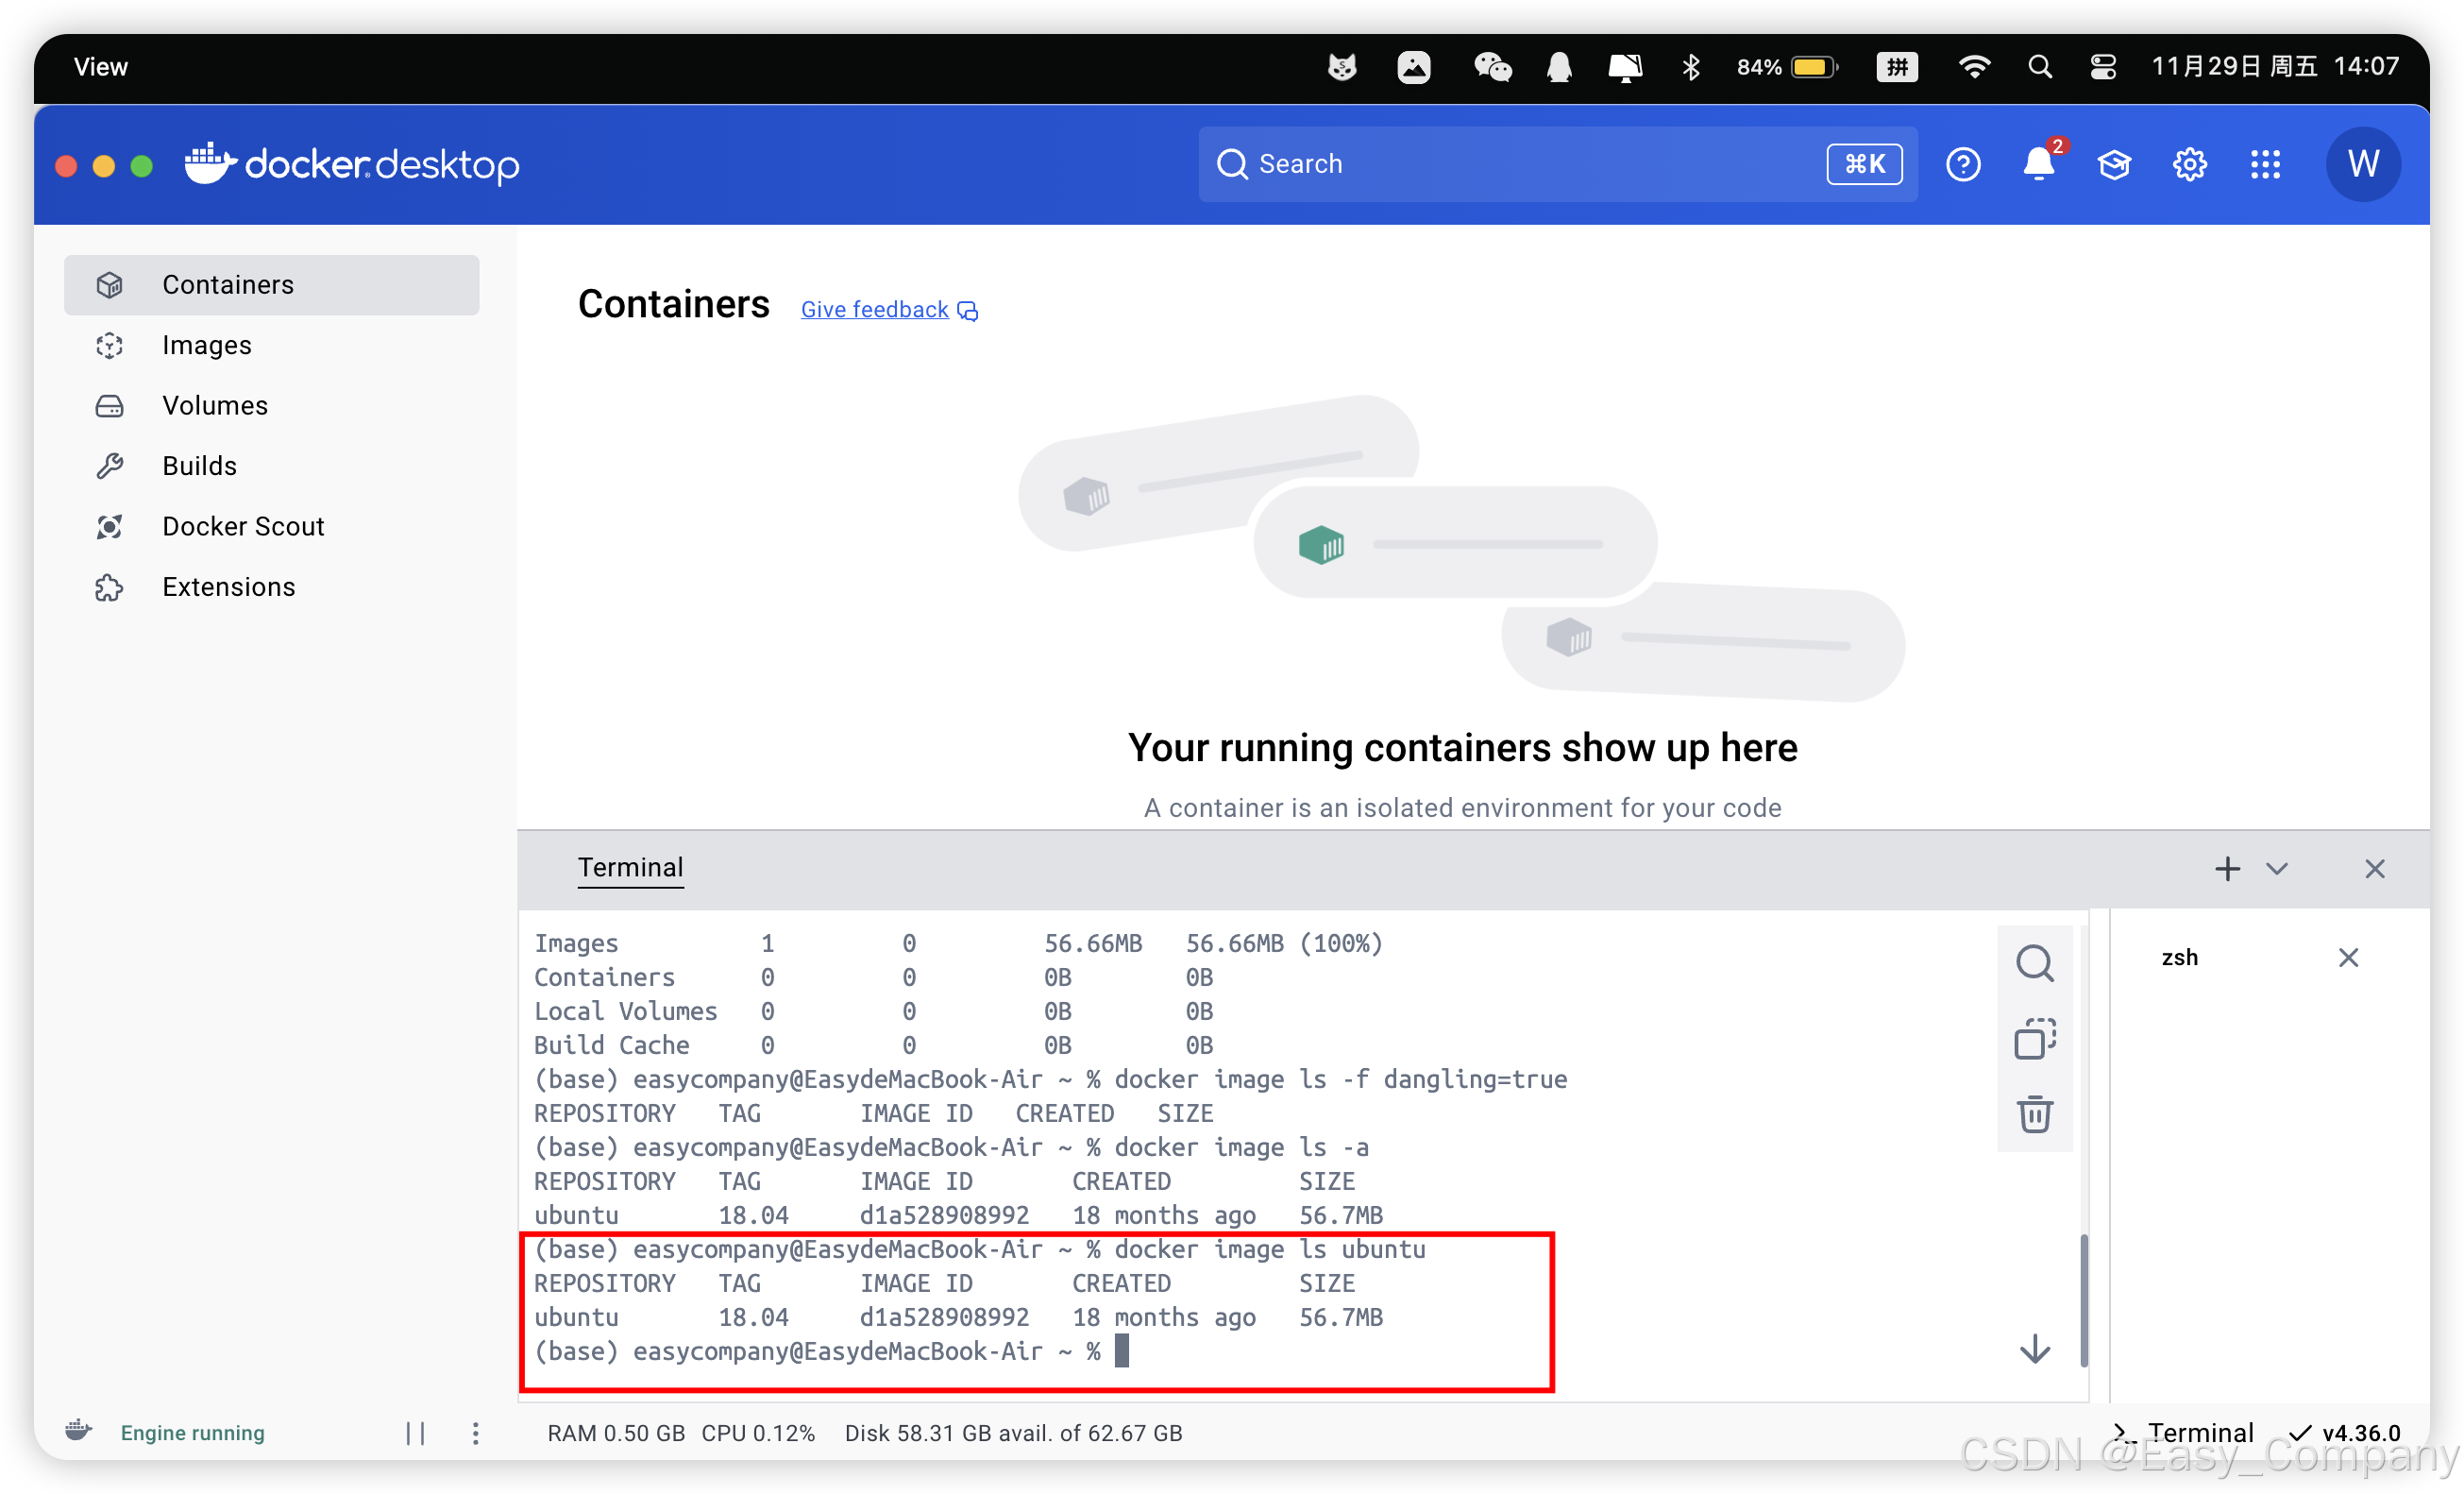The height and width of the screenshot is (1494, 2464).
Task: Open engine options three-dot menu
Action: tap(476, 1433)
